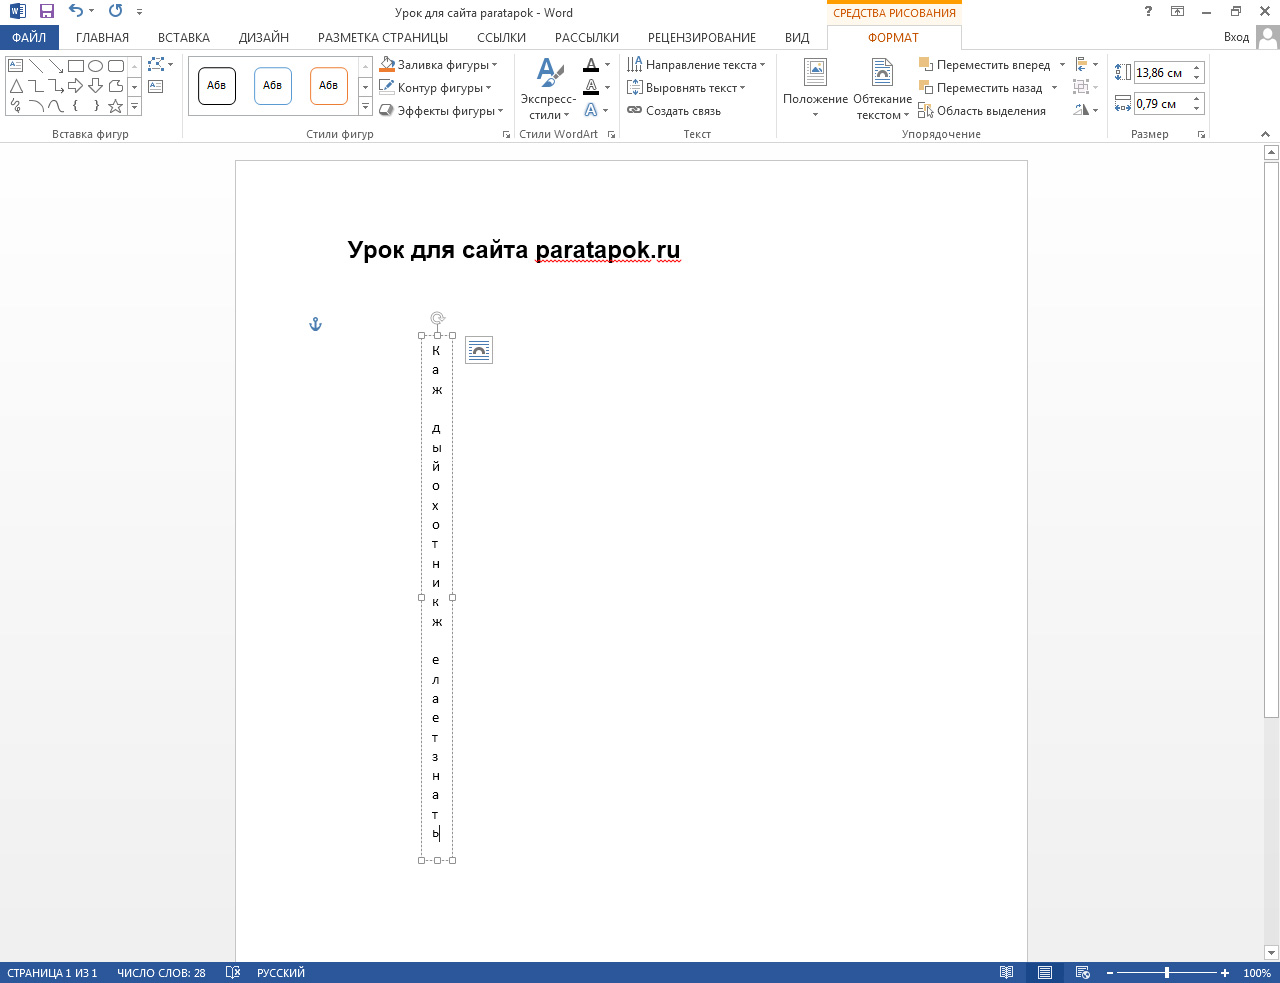Open the Rotate objects dropdown
Screen dimensions: 1280x983
pos(1086,111)
